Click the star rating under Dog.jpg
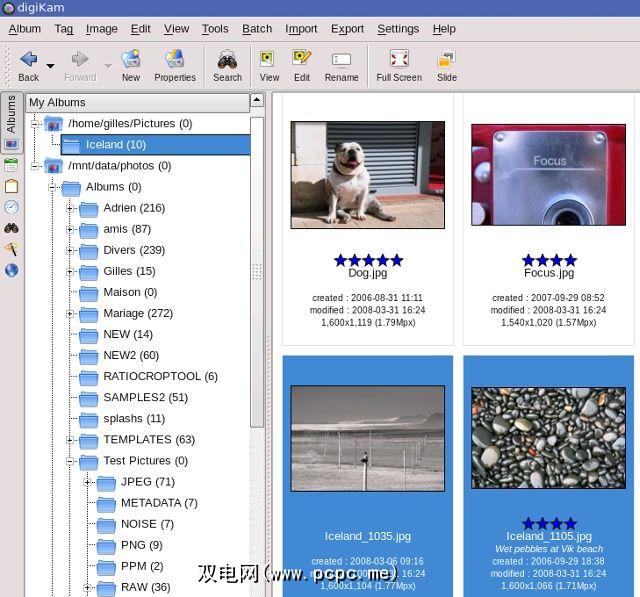Viewport: 640px width, 597px height. (368, 260)
